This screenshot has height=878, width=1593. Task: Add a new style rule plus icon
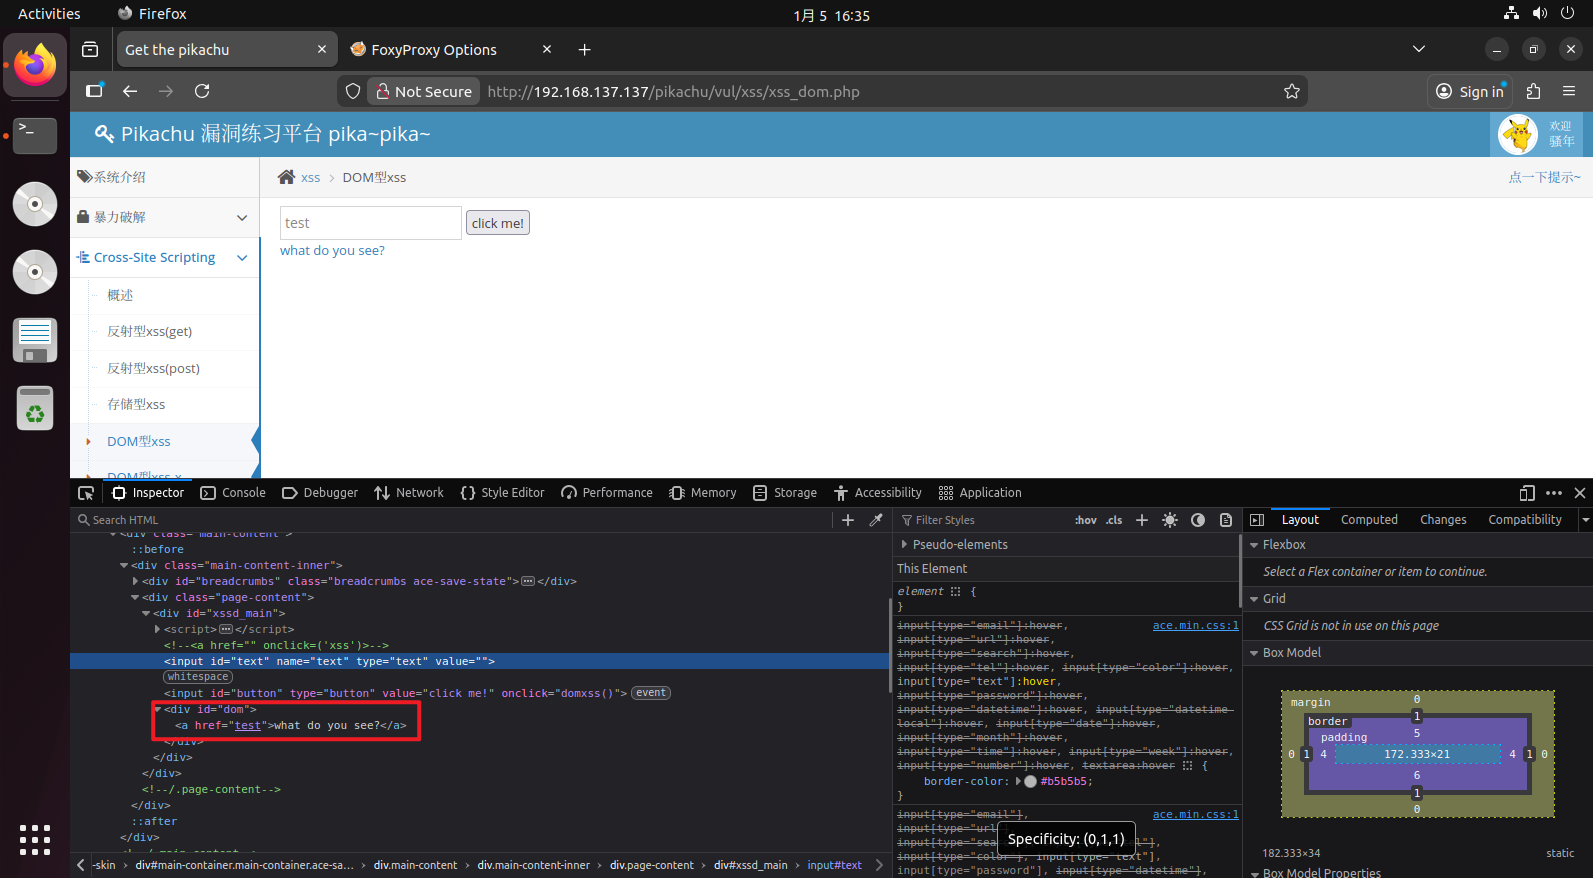tap(1142, 520)
